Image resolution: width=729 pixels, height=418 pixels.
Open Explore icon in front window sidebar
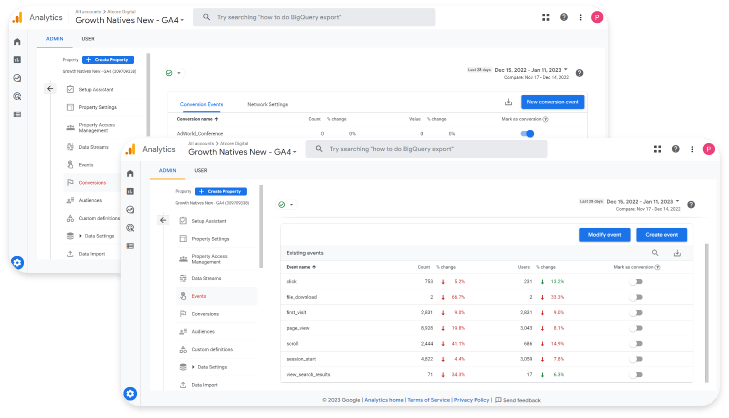coord(130,210)
